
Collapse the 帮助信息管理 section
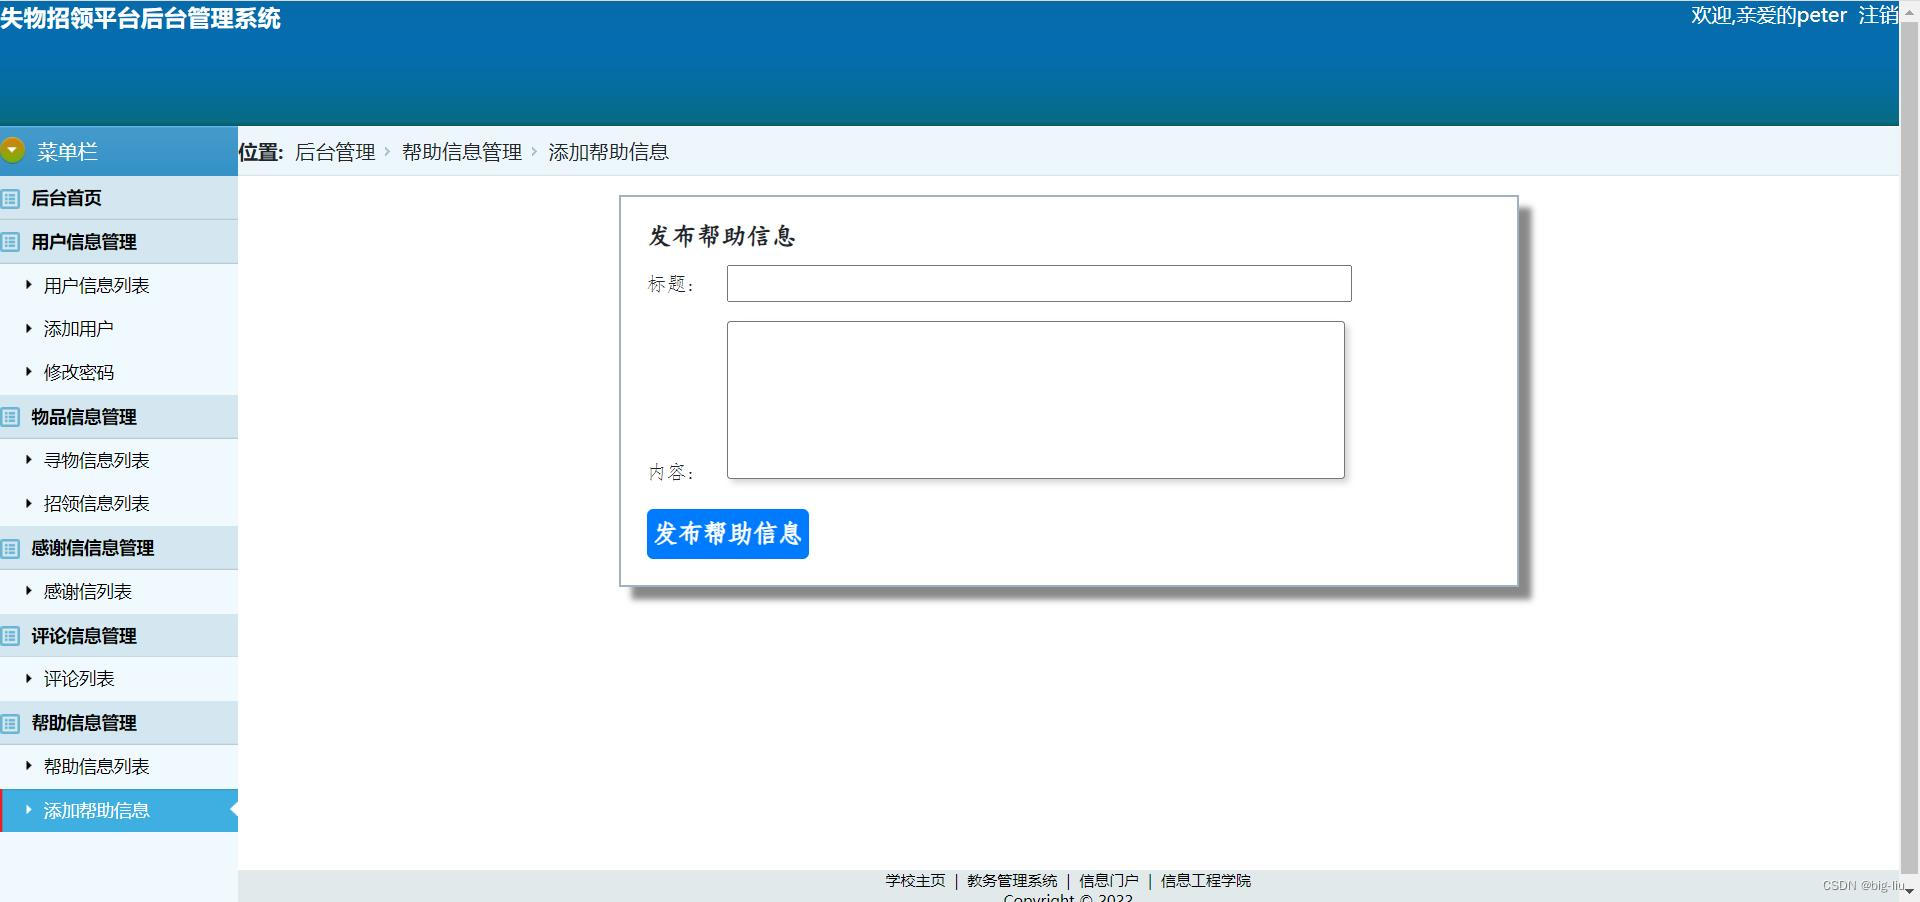pyautogui.click(x=119, y=723)
